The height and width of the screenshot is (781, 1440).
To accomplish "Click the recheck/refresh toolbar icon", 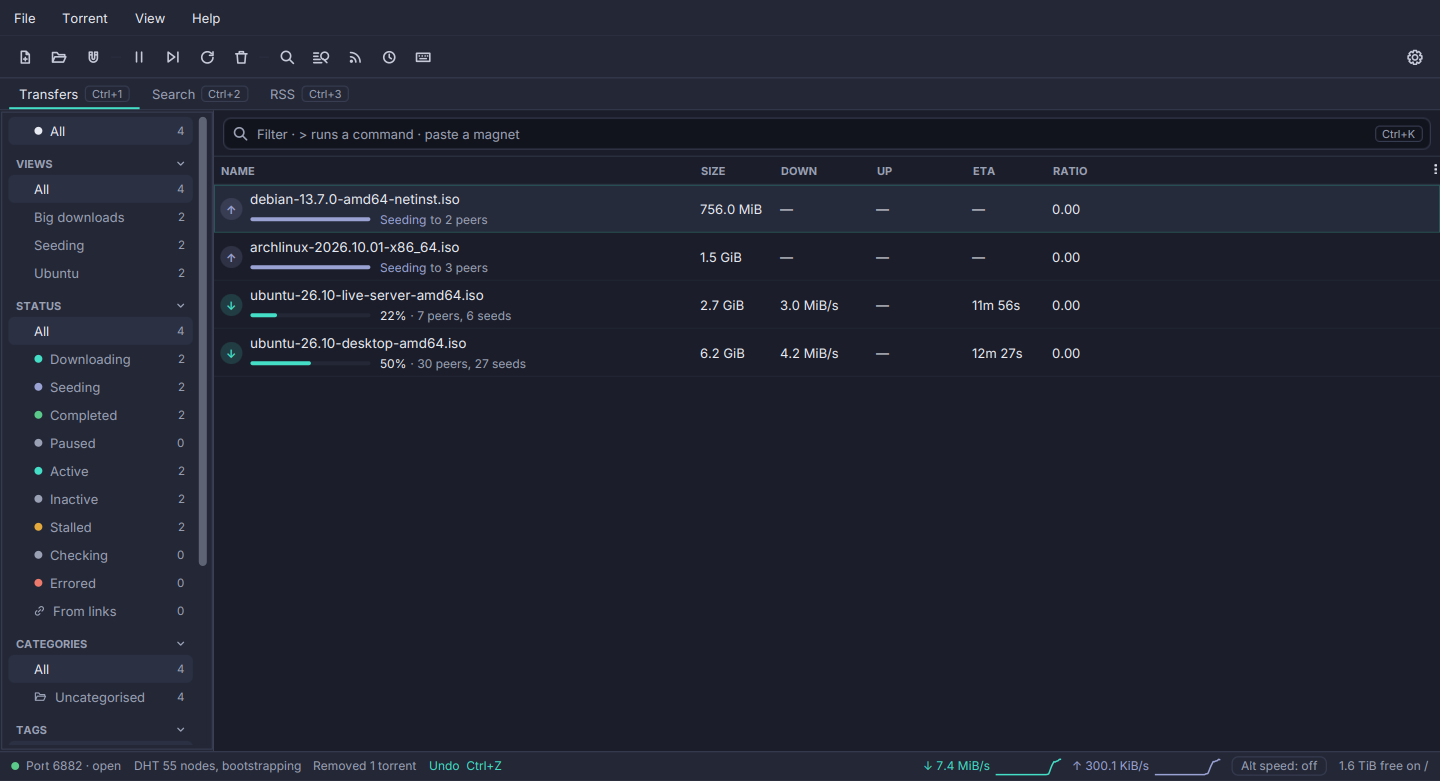I will point(207,57).
